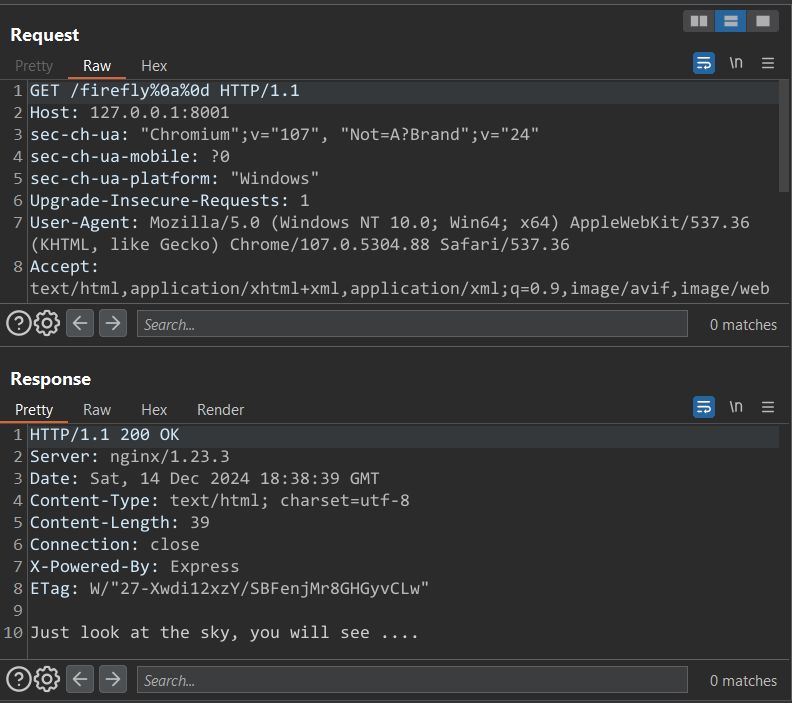
Task: Go to next match in Request search
Action: click(113, 324)
